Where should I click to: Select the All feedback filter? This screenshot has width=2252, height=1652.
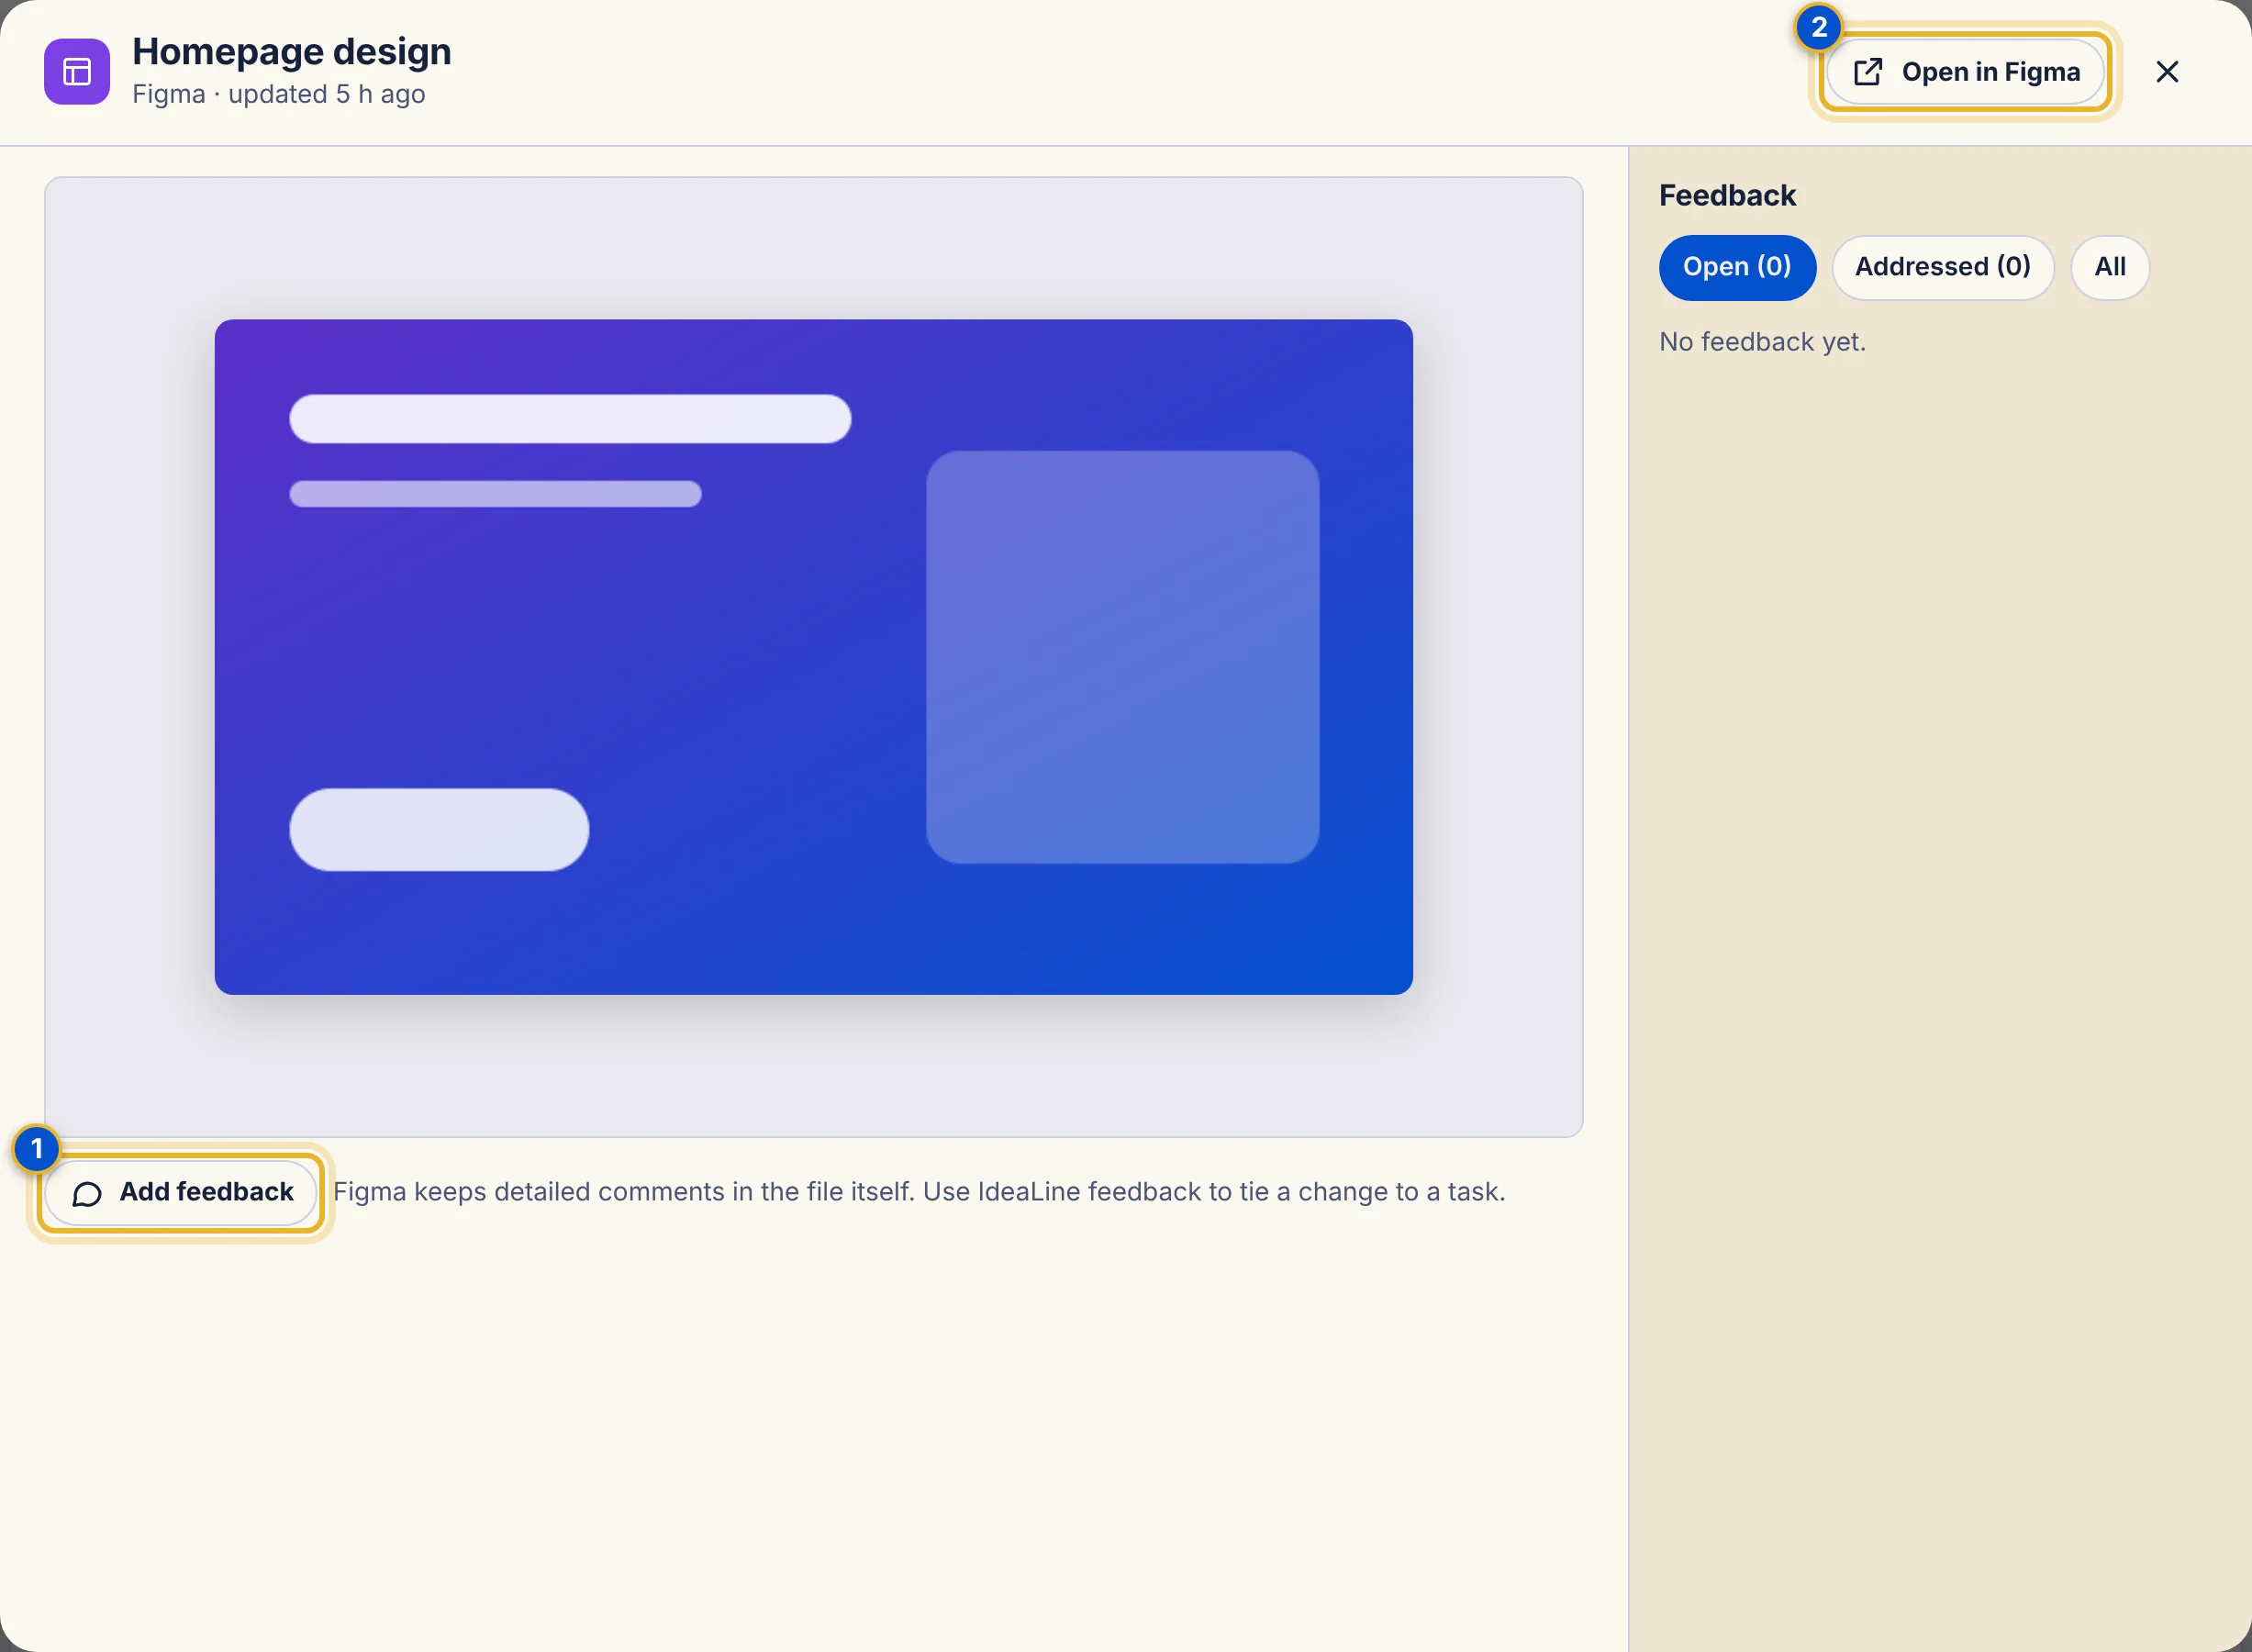point(2110,267)
